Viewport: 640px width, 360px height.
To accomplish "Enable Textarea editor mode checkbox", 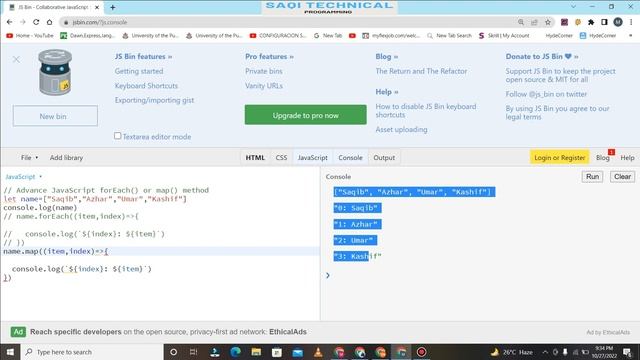I will pyautogui.click(x=118, y=136).
